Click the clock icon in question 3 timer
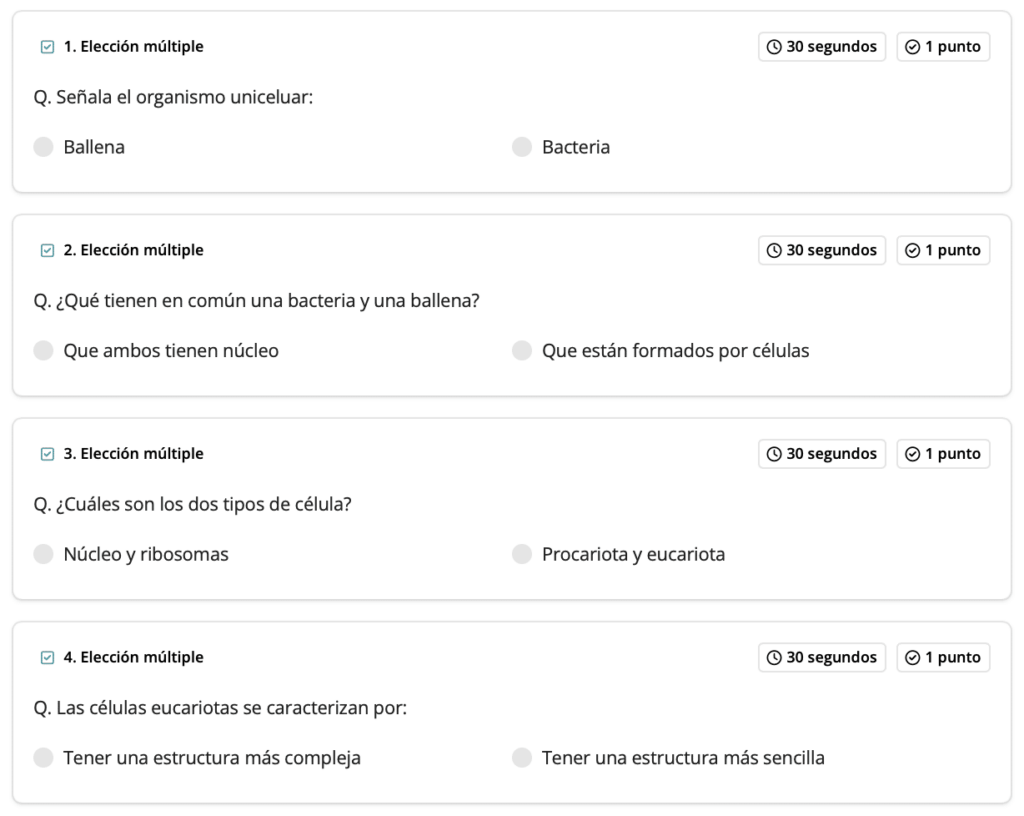1024x816 pixels. click(x=774, y=454)
